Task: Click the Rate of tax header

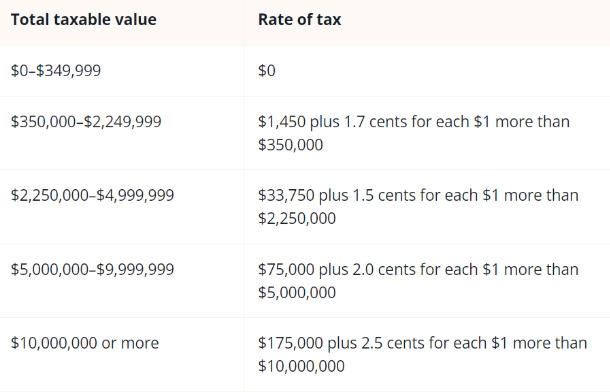Action: pyautogui.click(x=300, y=19)
